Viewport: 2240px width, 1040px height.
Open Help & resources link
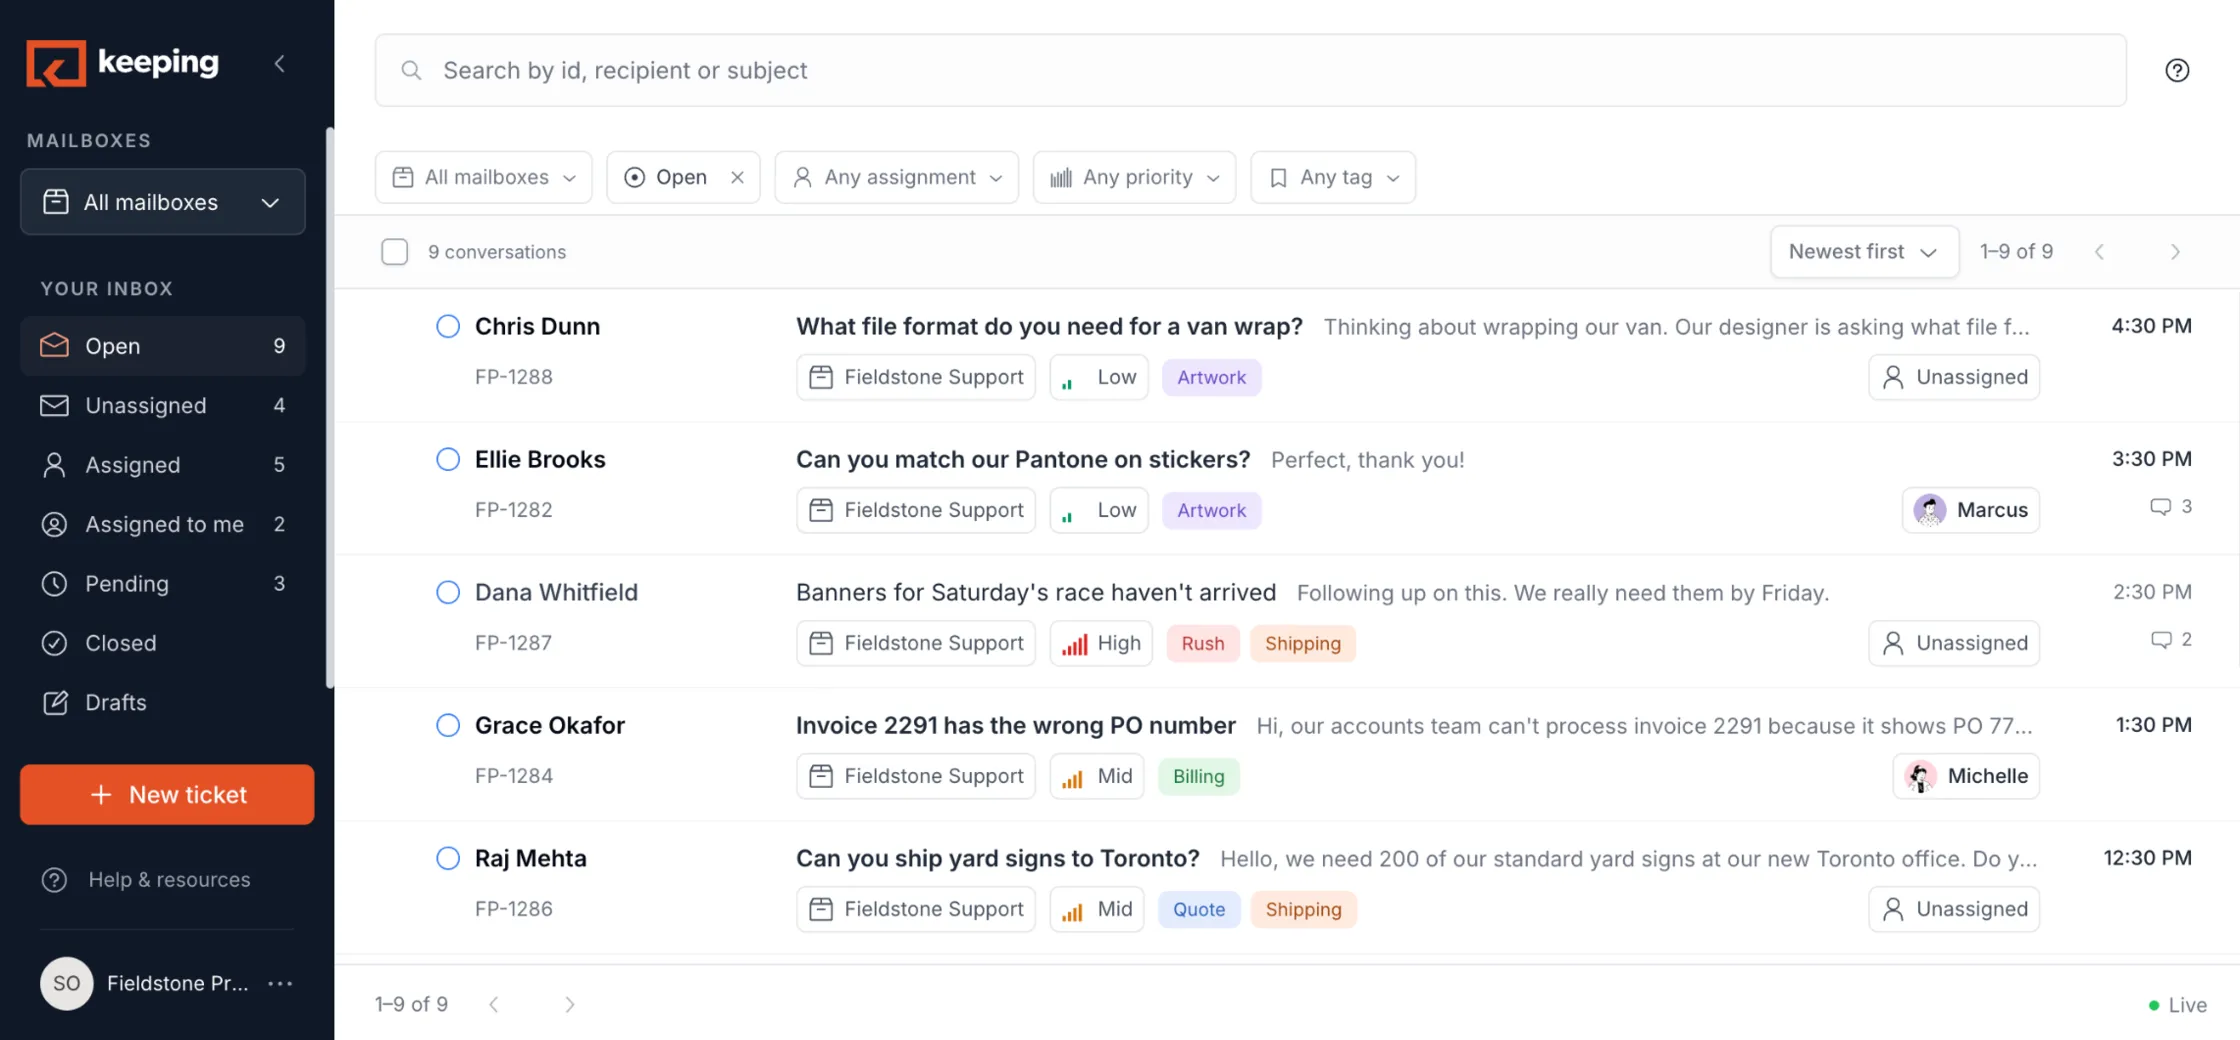146,880
